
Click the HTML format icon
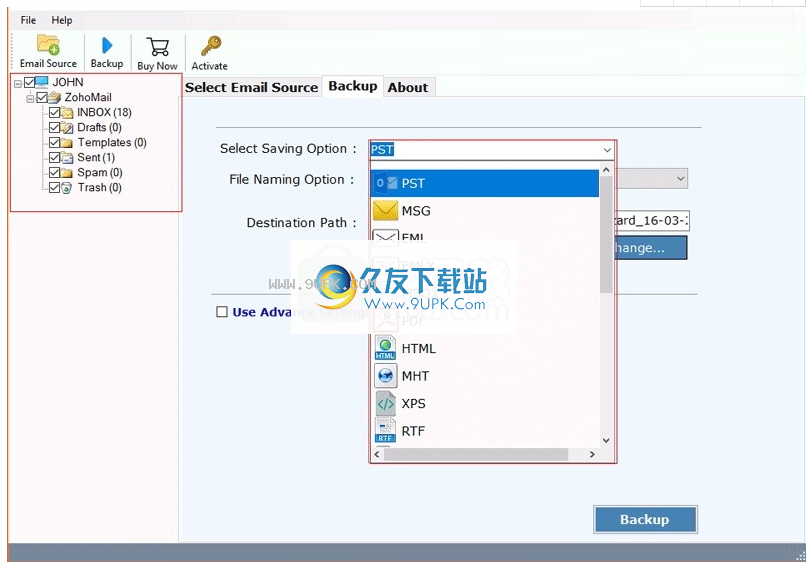(x=385, y=348)
